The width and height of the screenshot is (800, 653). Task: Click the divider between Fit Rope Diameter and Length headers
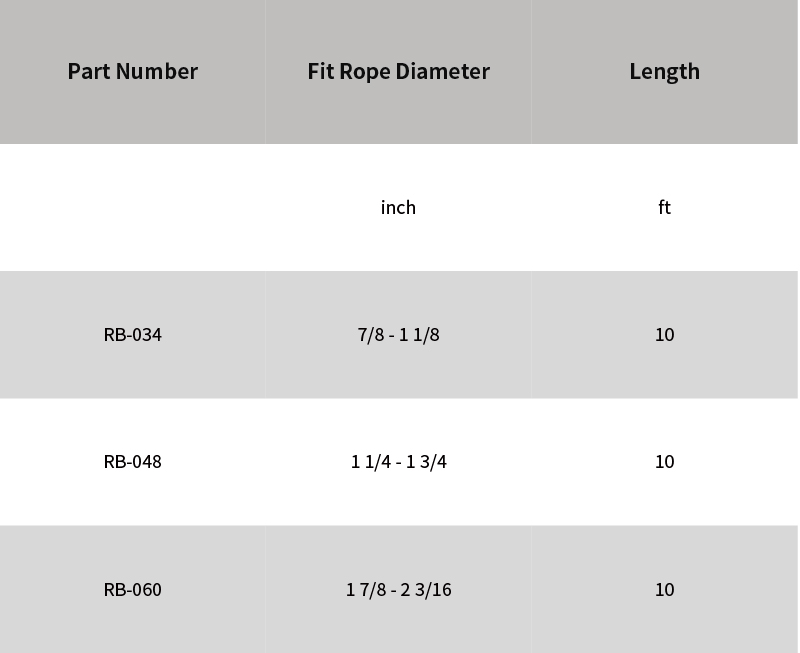pyautogui.click(x=531, y=71)
